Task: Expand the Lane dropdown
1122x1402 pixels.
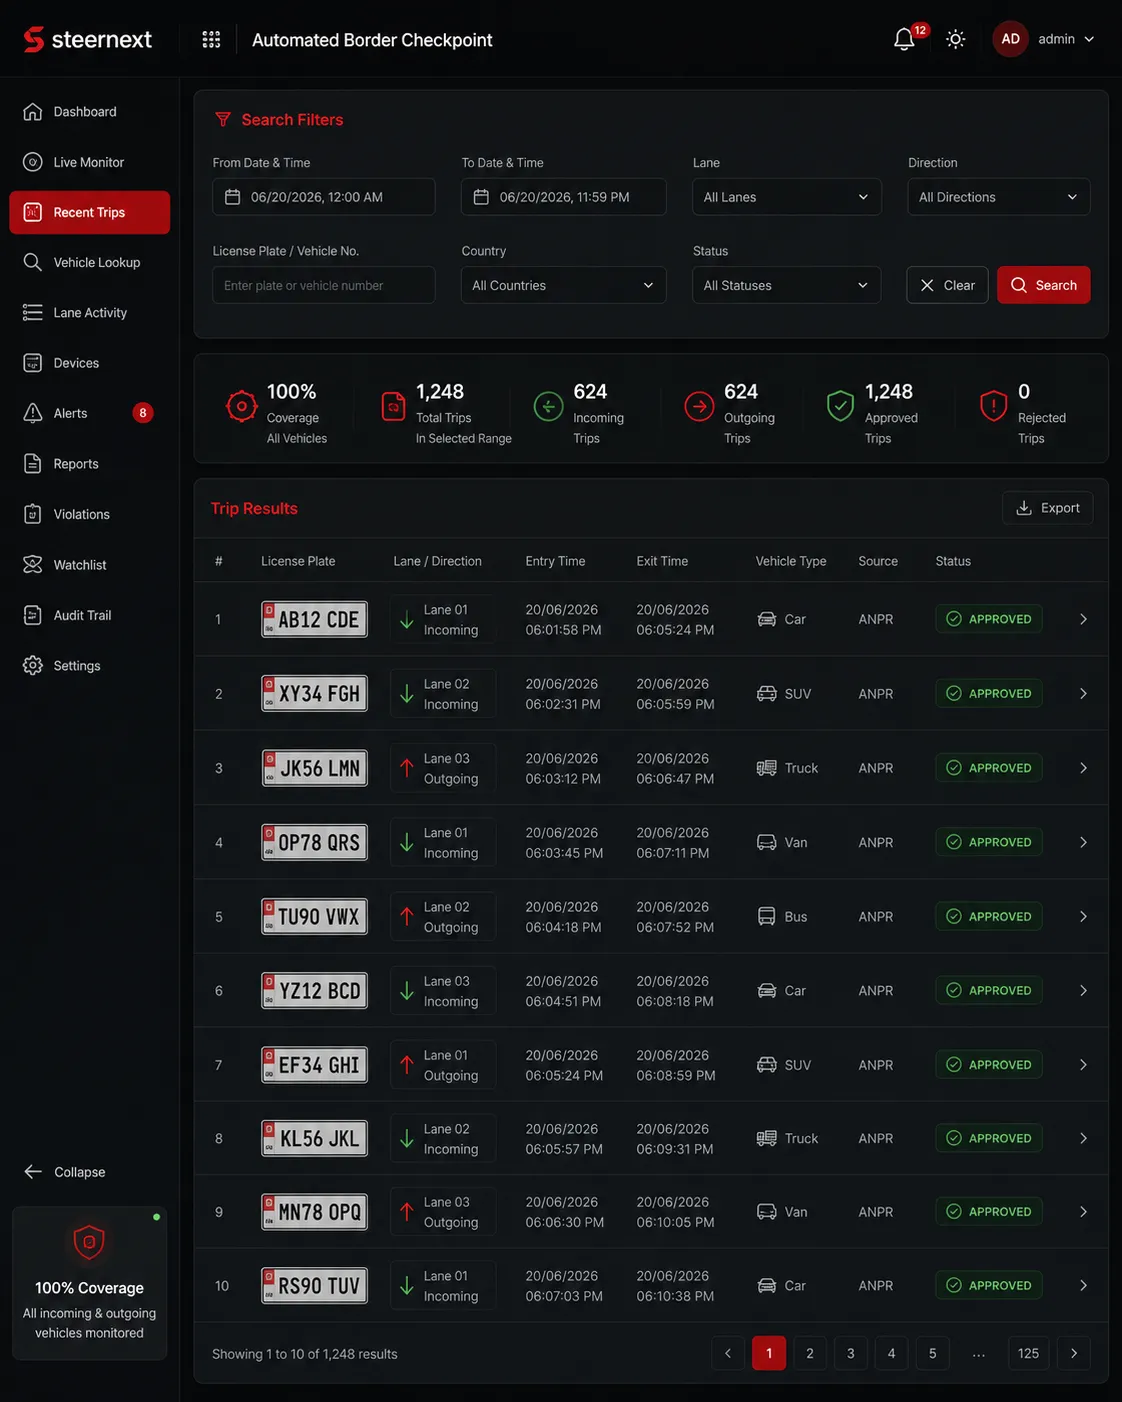Action: [x=786, y=197]
